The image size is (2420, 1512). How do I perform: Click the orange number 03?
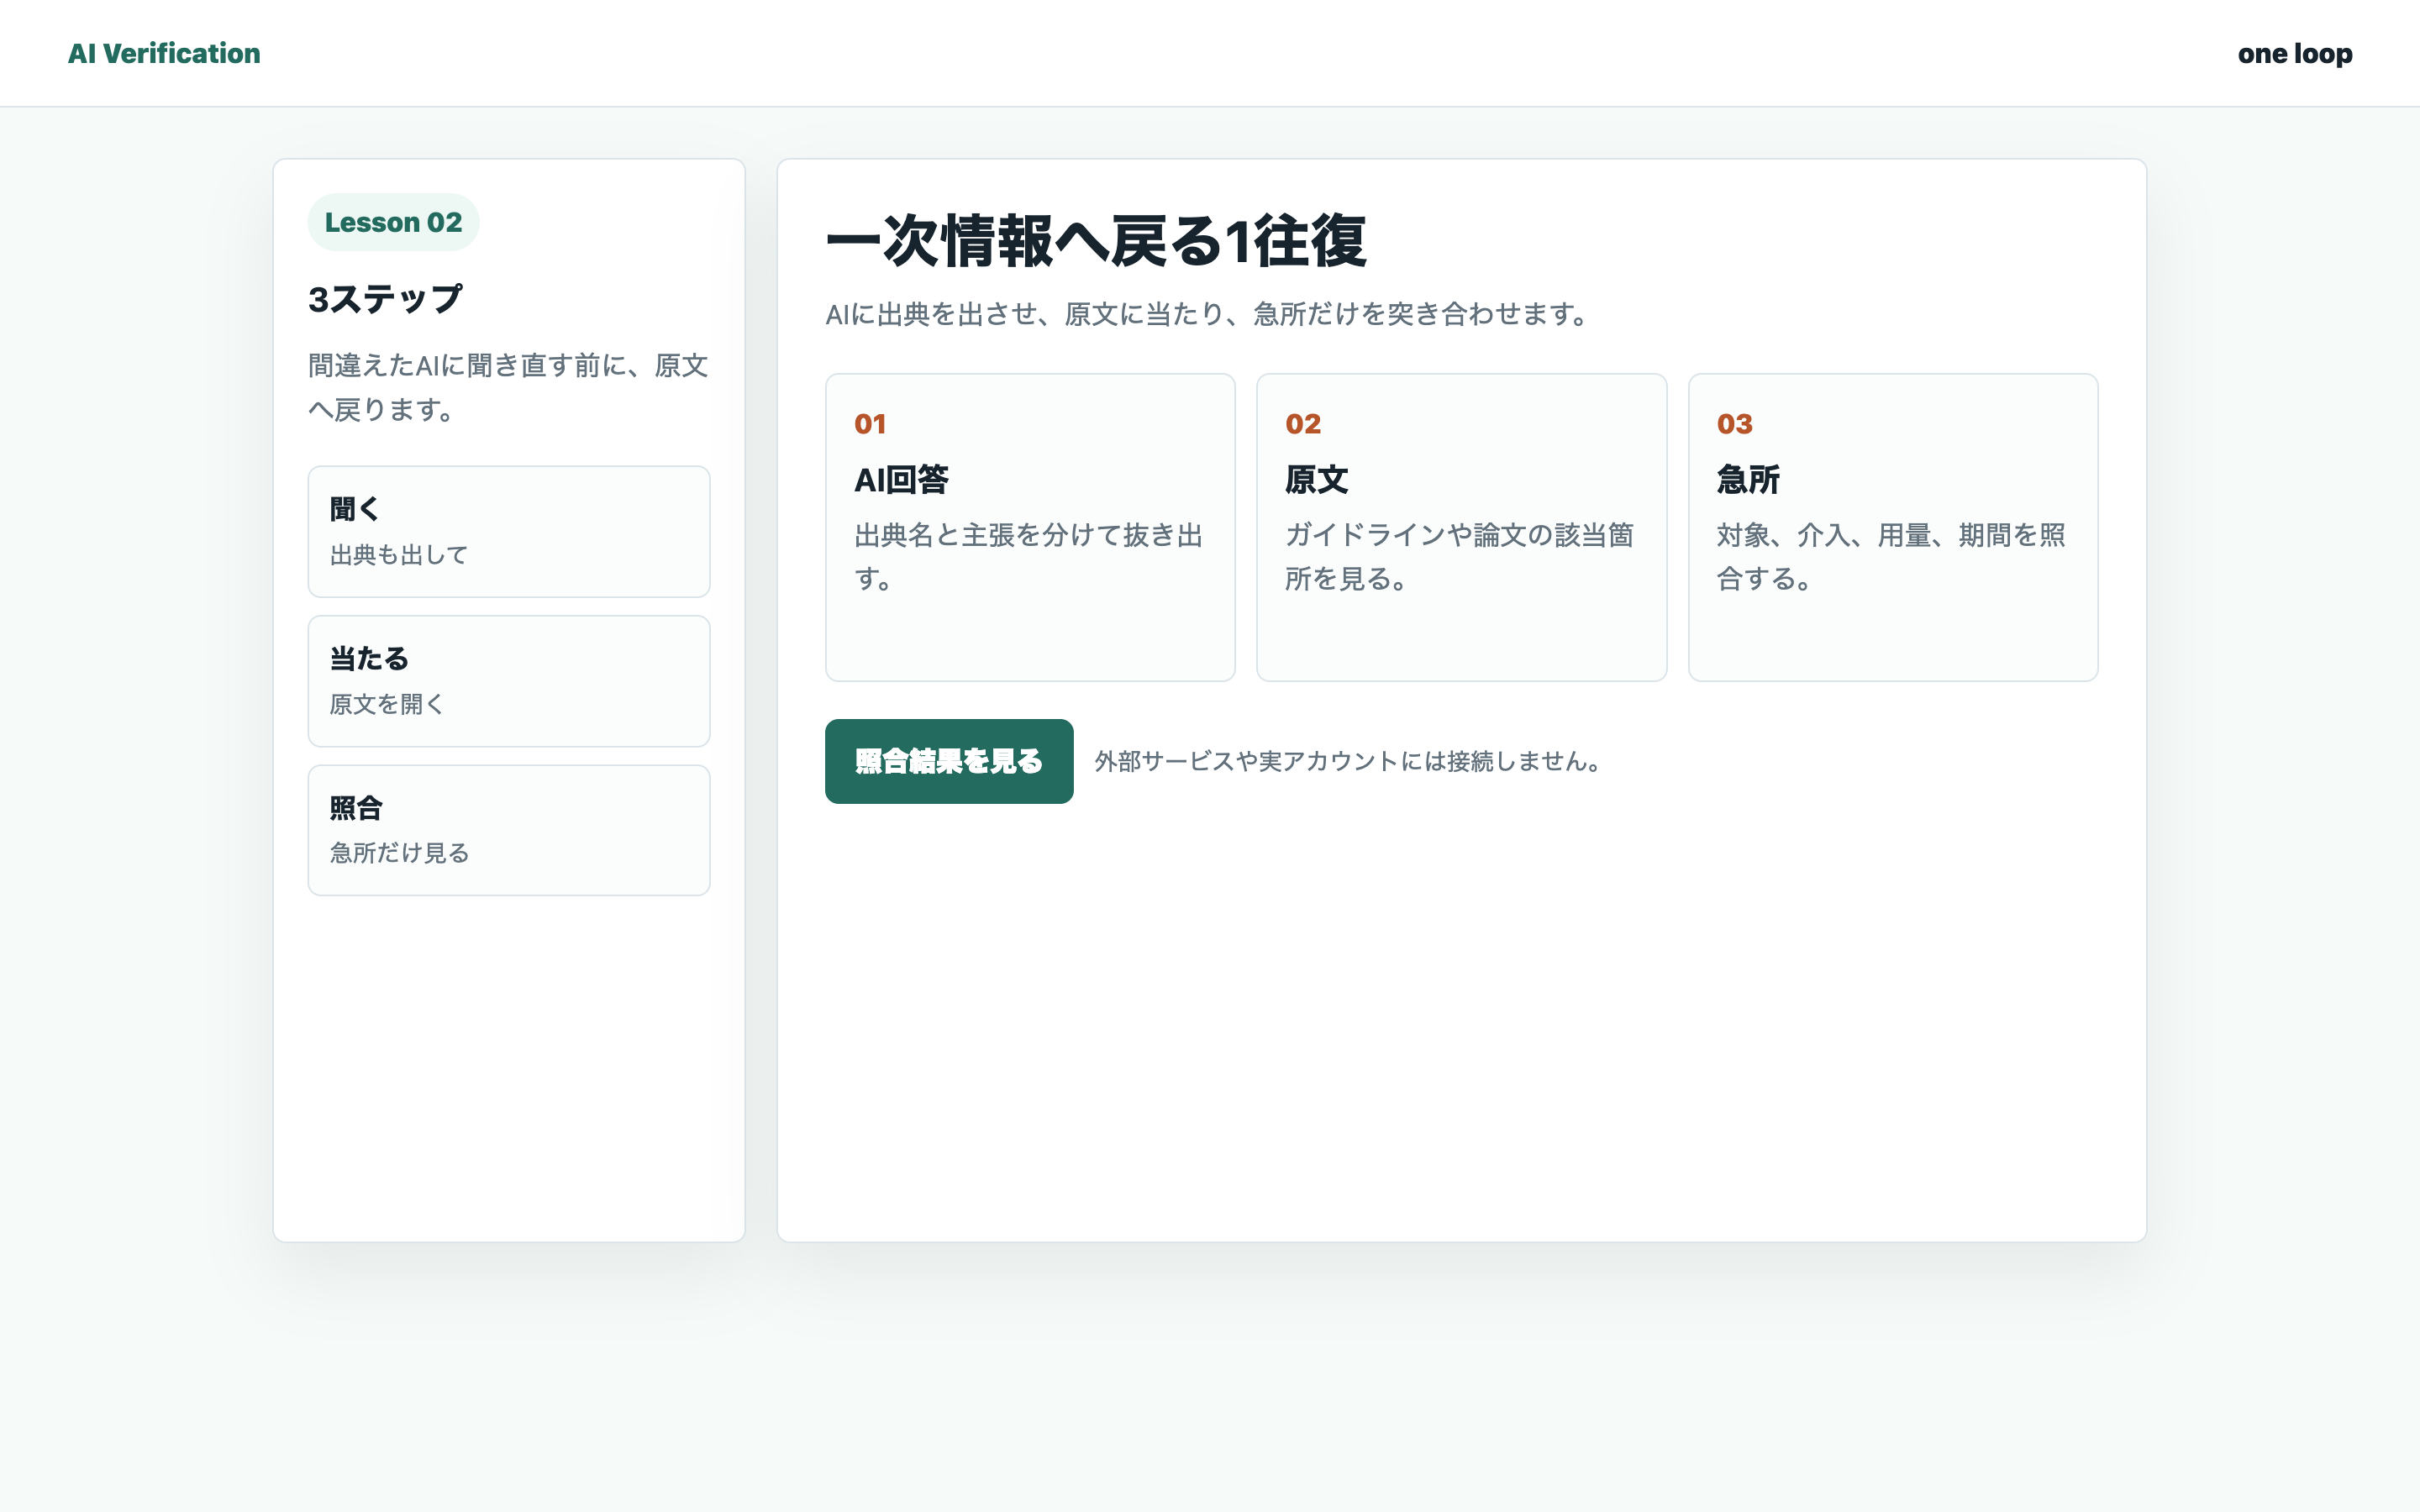click(1735, 424)
